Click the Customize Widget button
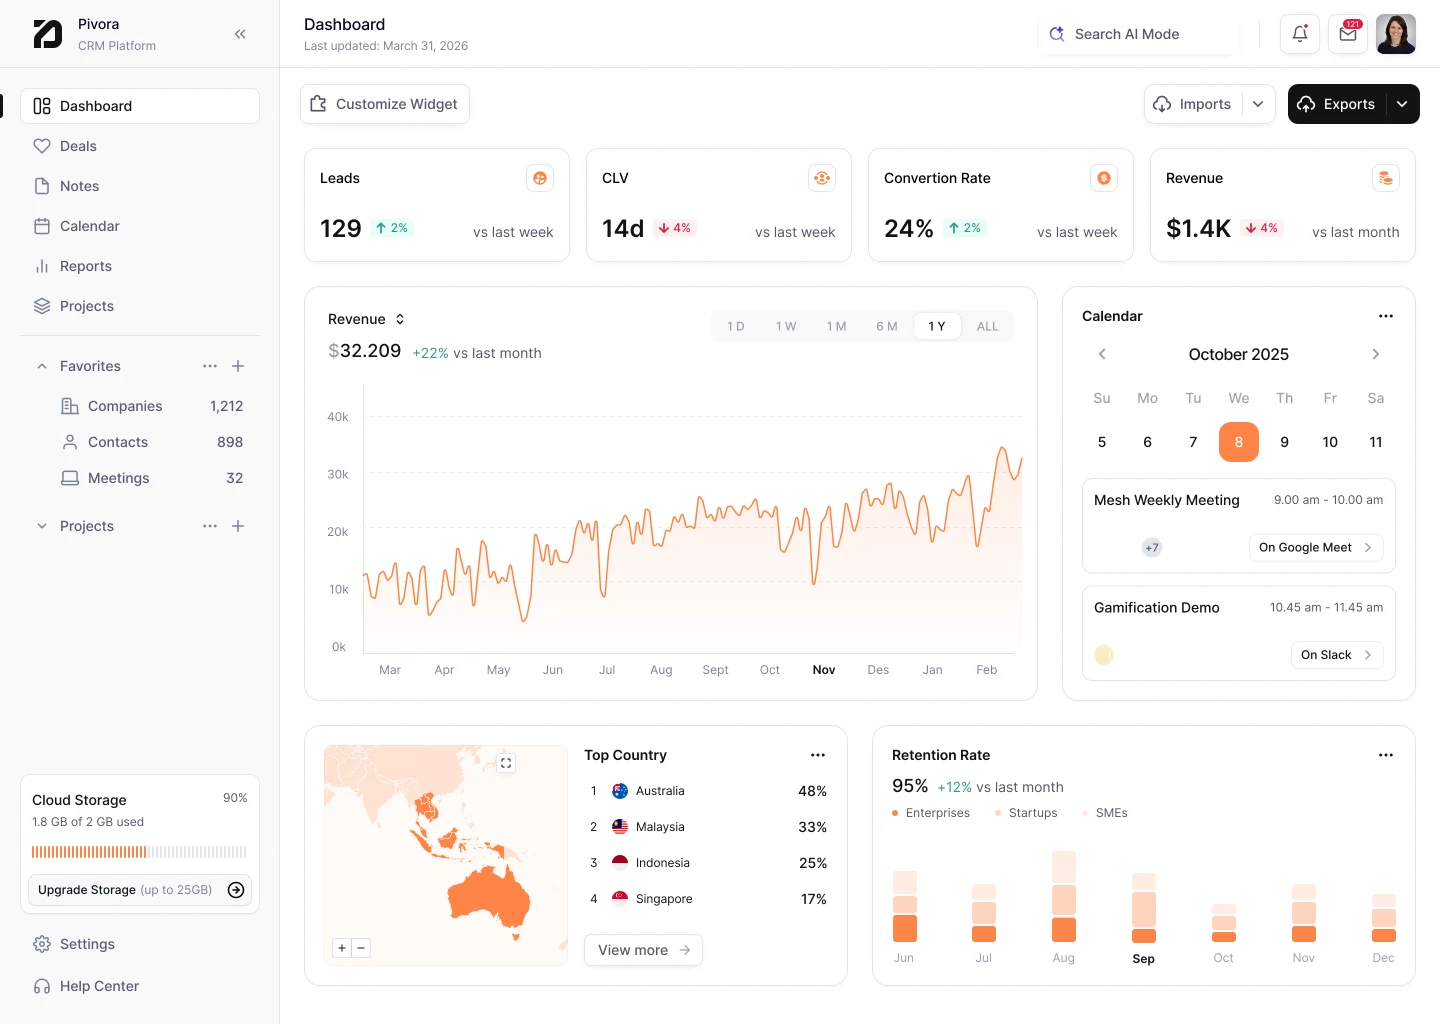1440x1024 pixels. [x=385, y=104]
